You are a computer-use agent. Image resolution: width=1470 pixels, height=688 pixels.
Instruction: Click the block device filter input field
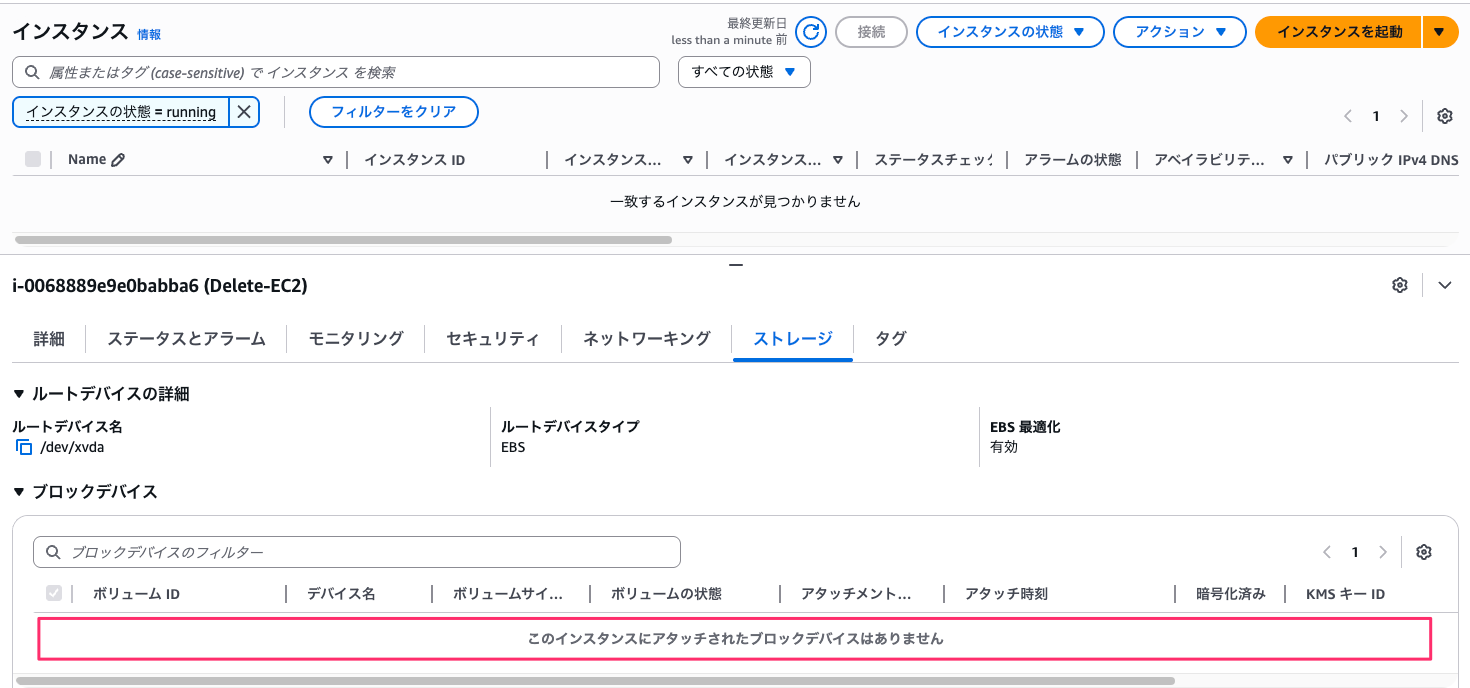[x=357, y=552]
